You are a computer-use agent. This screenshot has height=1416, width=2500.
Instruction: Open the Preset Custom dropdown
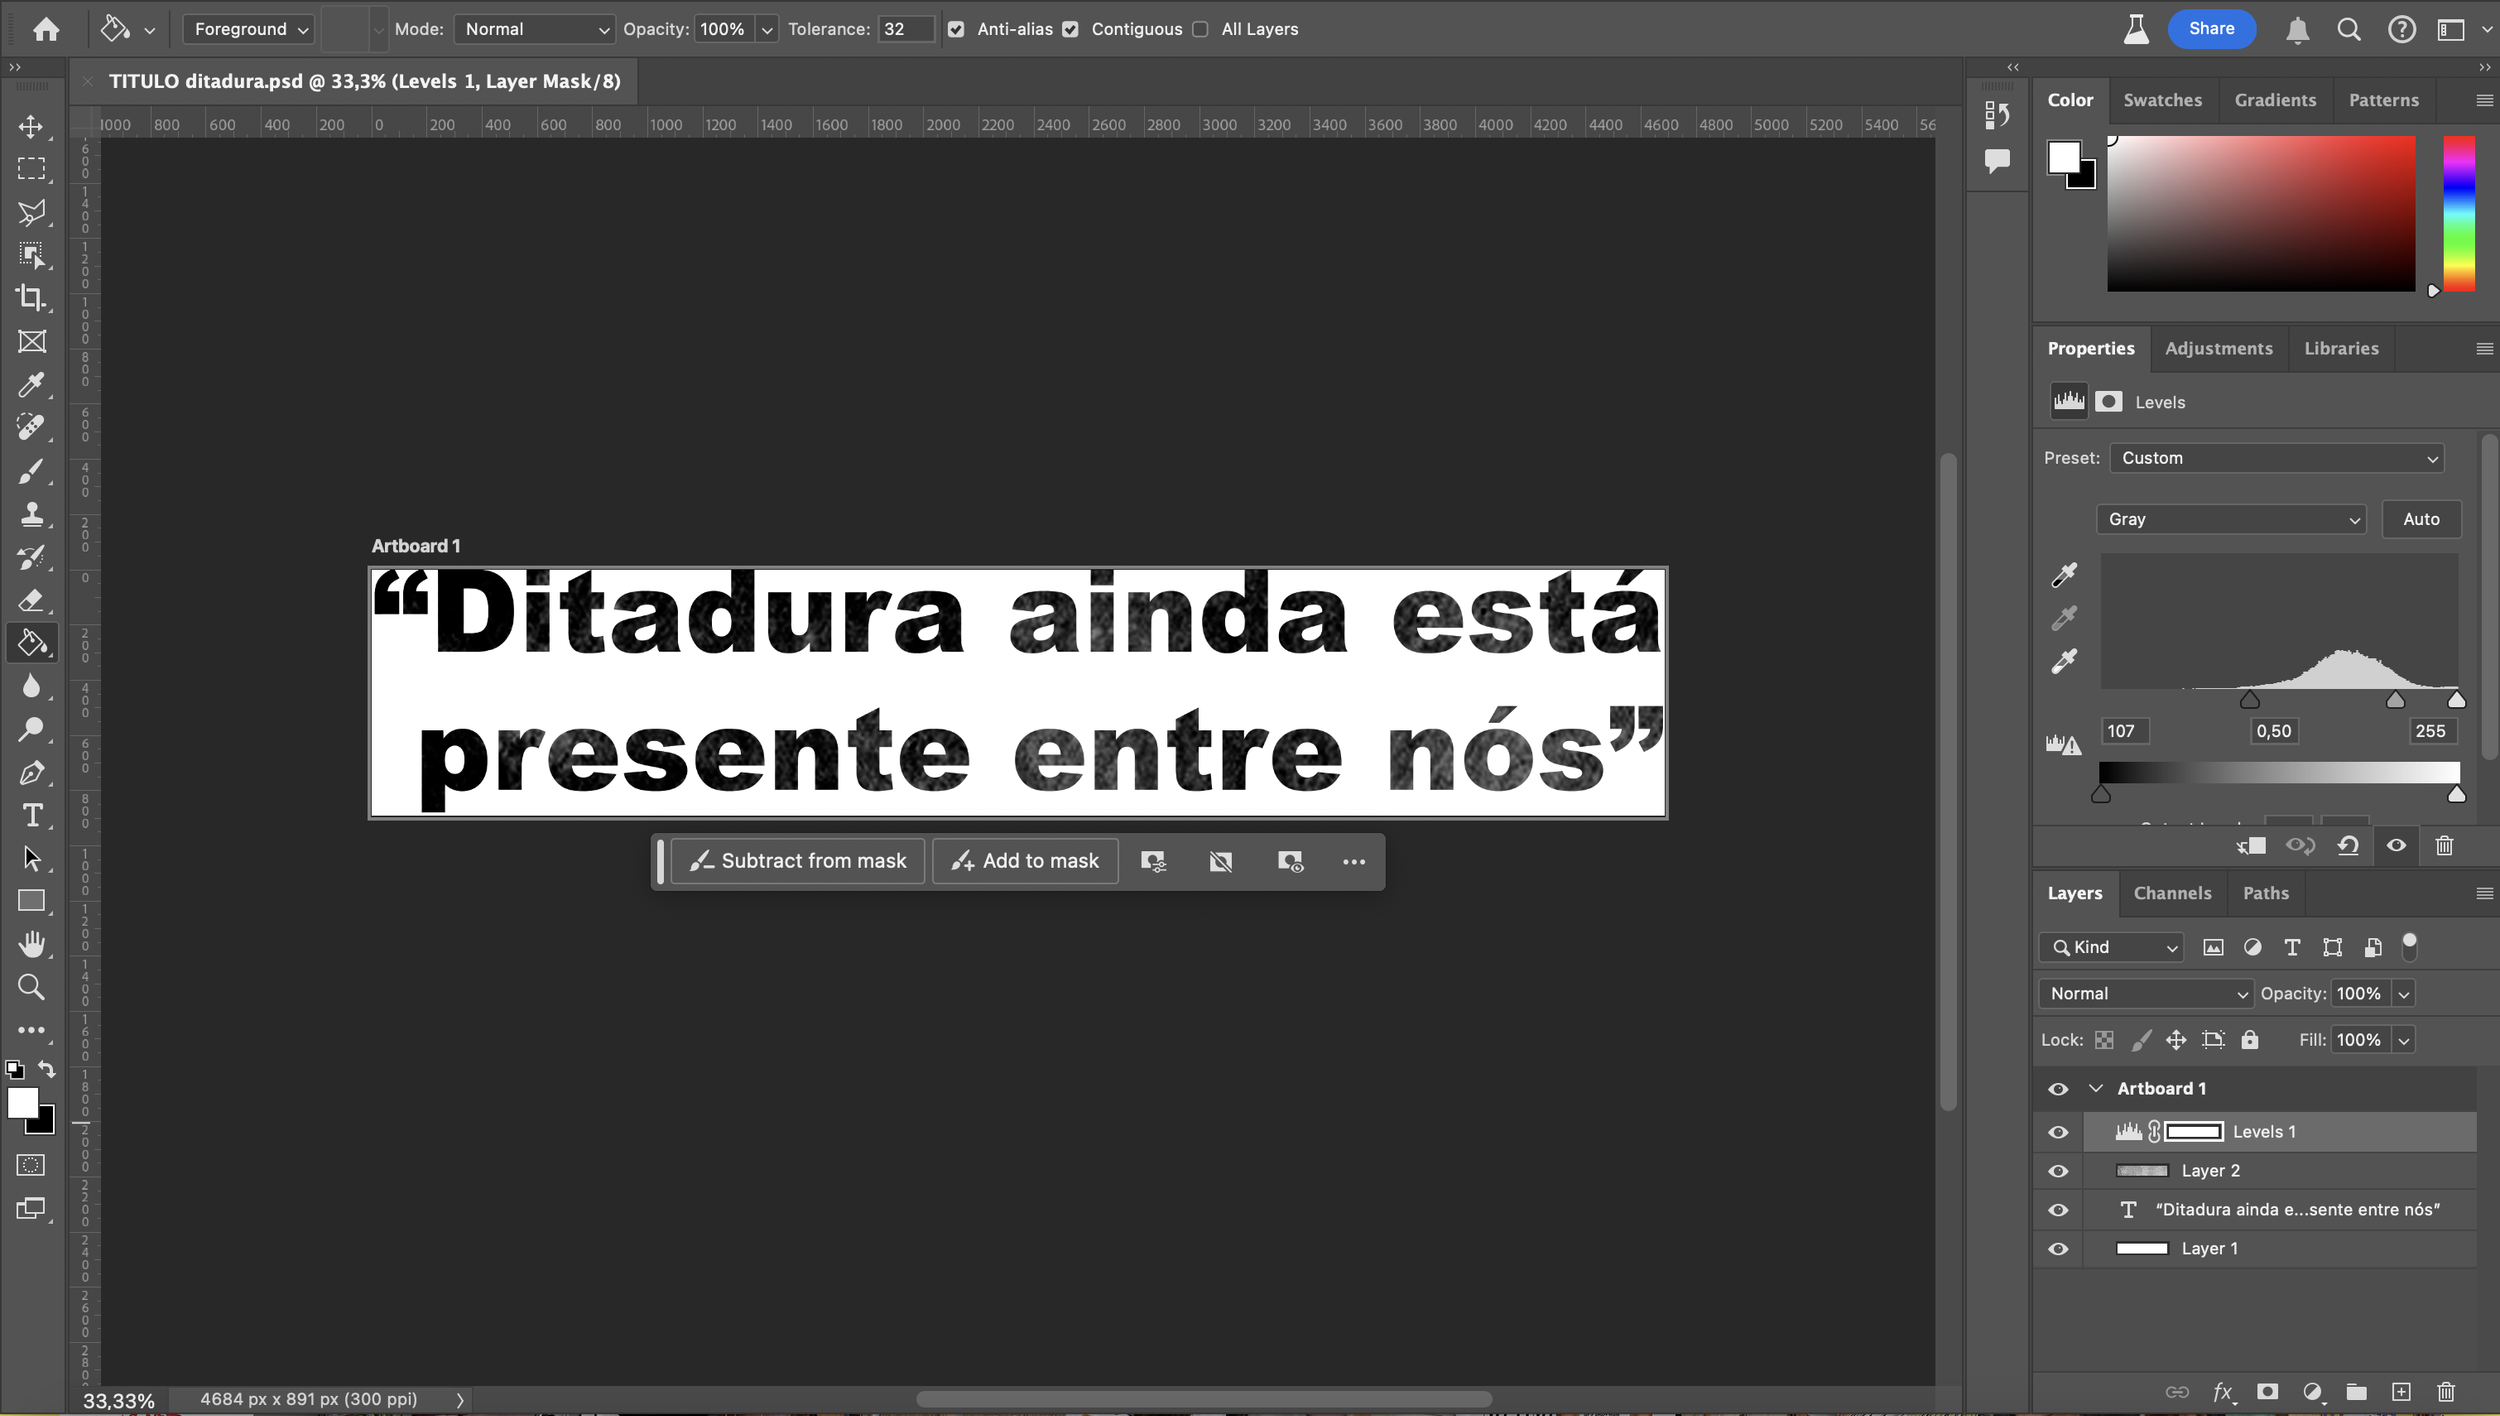[2277, 458]
